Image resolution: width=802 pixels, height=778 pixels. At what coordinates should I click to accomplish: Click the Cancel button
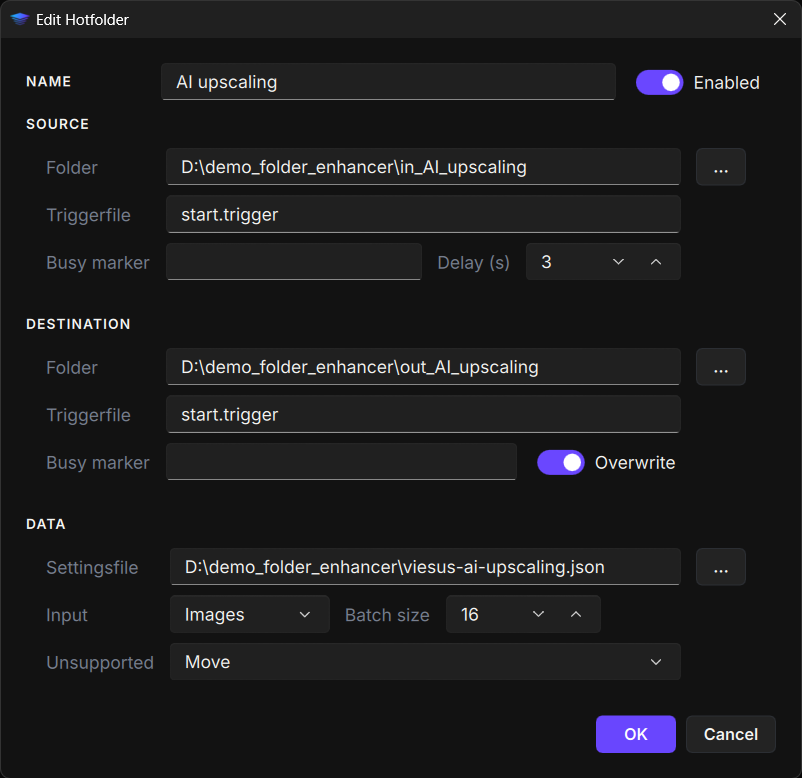click(730, 734)
